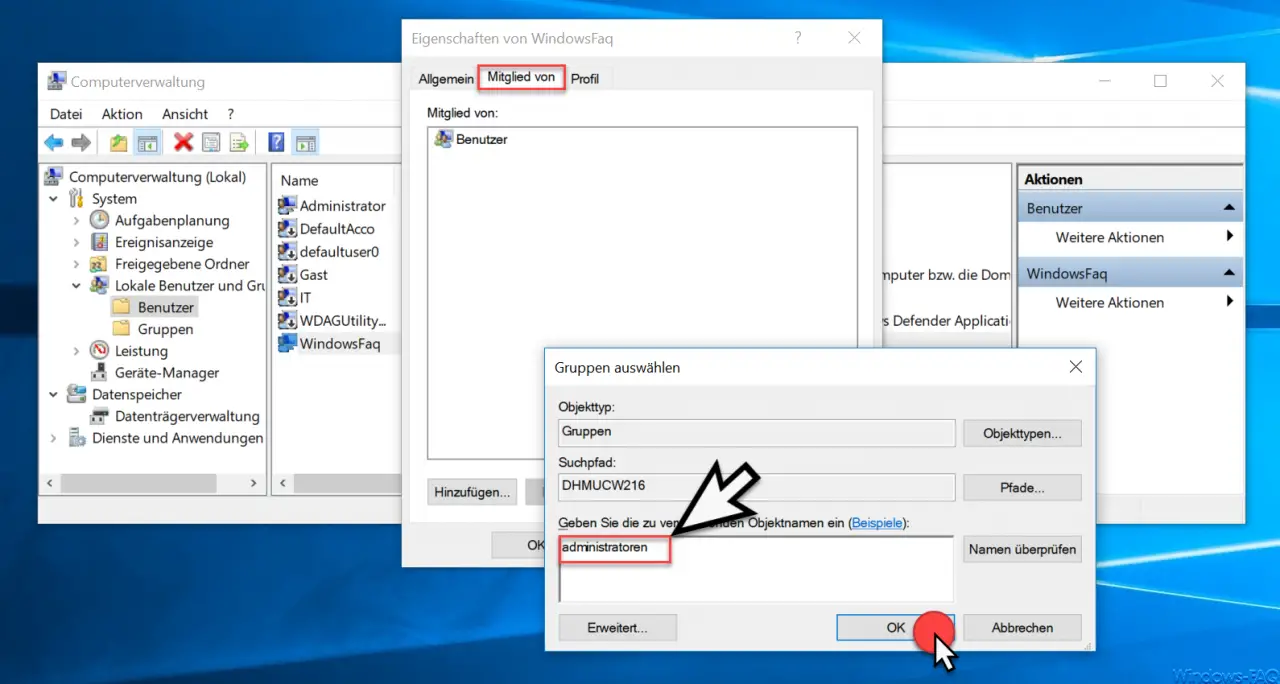Screen dimensions: 1280x684
Task: Collapse the Datenspeicher node
Action: click(x=54, y=394)
